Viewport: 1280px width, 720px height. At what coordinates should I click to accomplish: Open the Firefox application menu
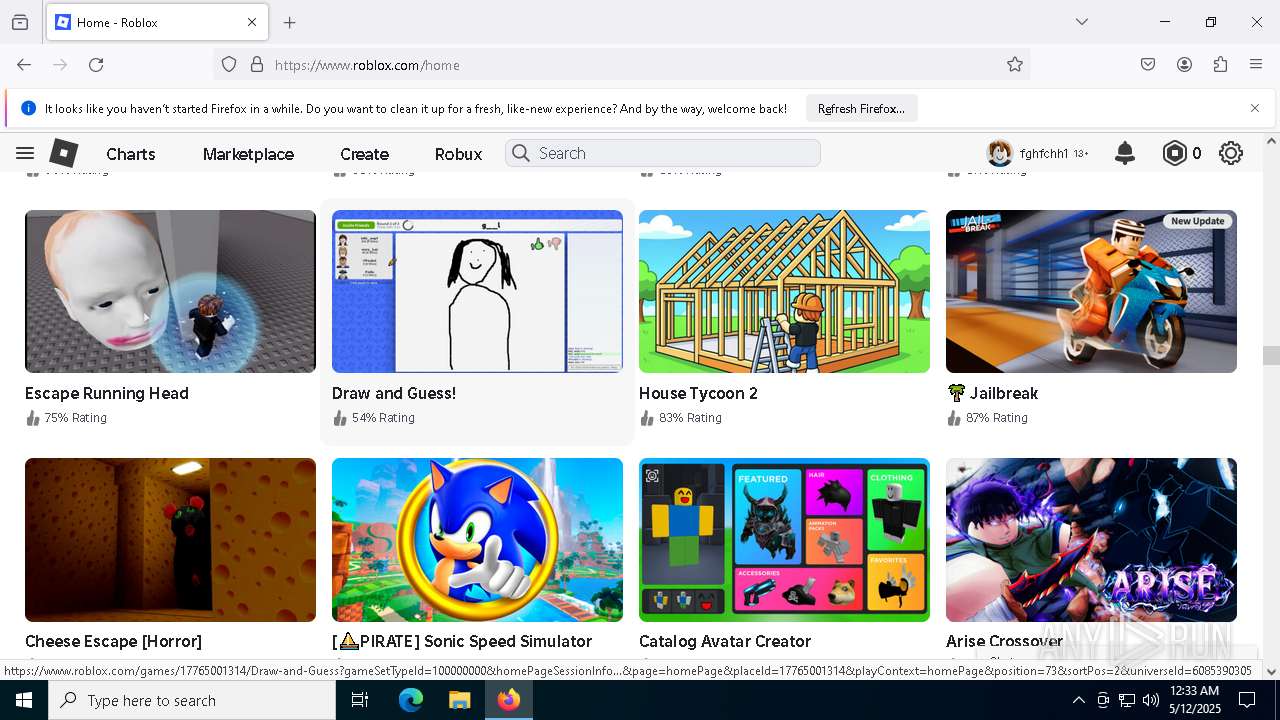point(1256,65)
